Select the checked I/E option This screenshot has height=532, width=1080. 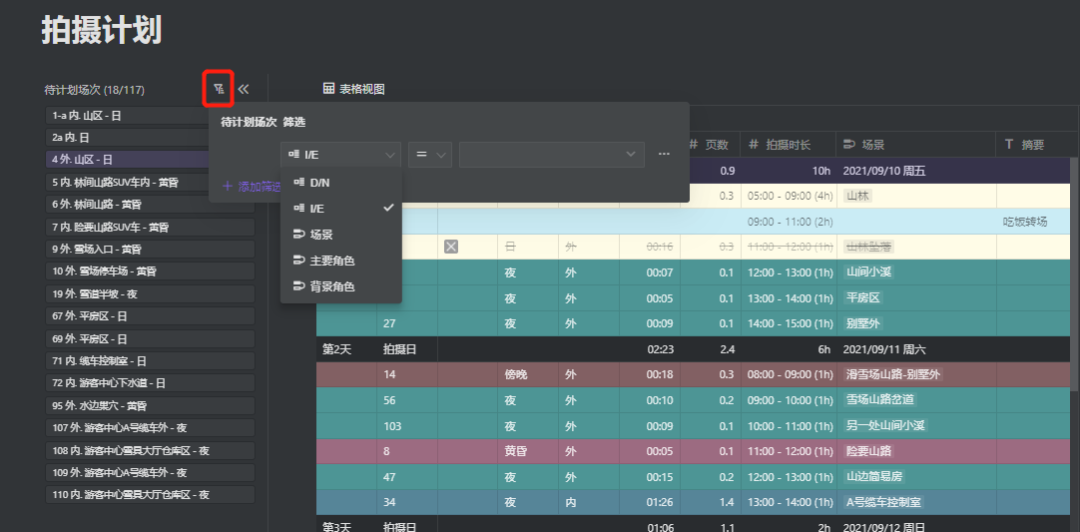point(340,209)
